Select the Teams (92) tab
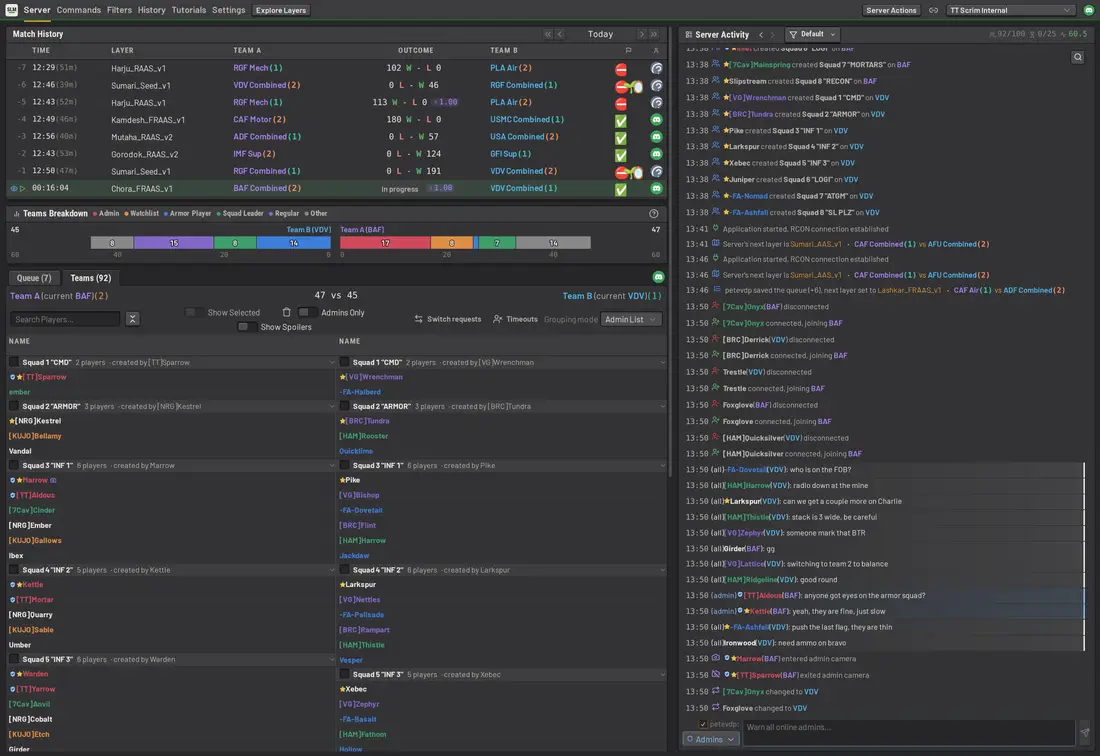Viewport: 1100px width, 756px height. (90, 278)
